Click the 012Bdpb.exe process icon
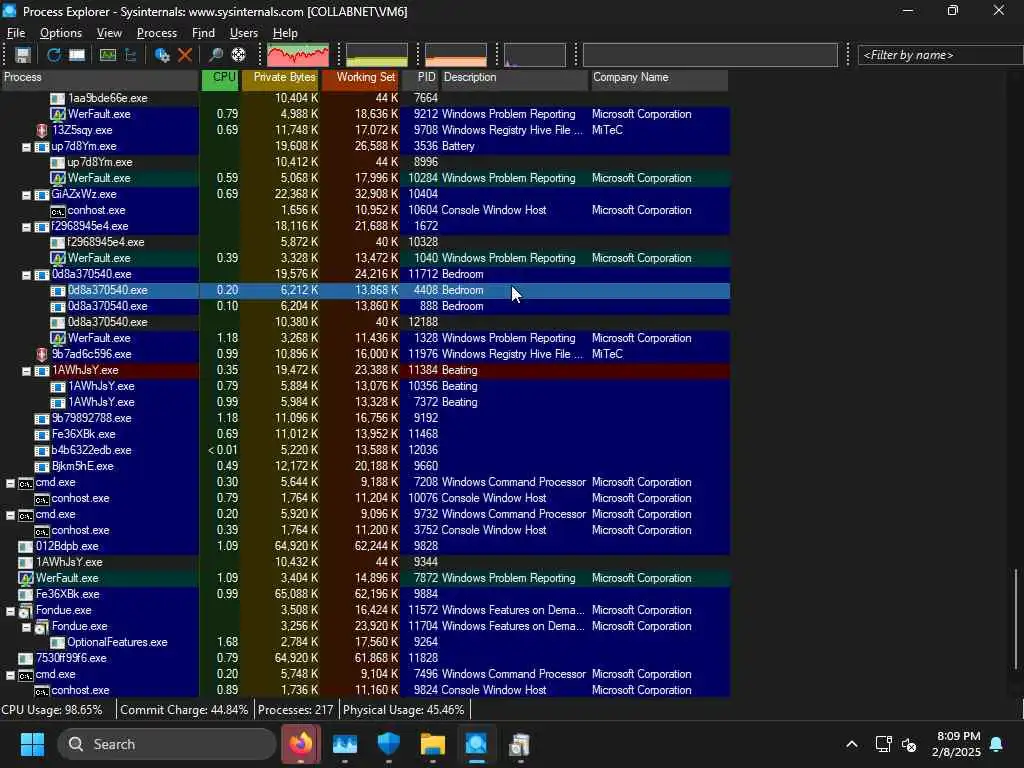 [x=25, y=547]
